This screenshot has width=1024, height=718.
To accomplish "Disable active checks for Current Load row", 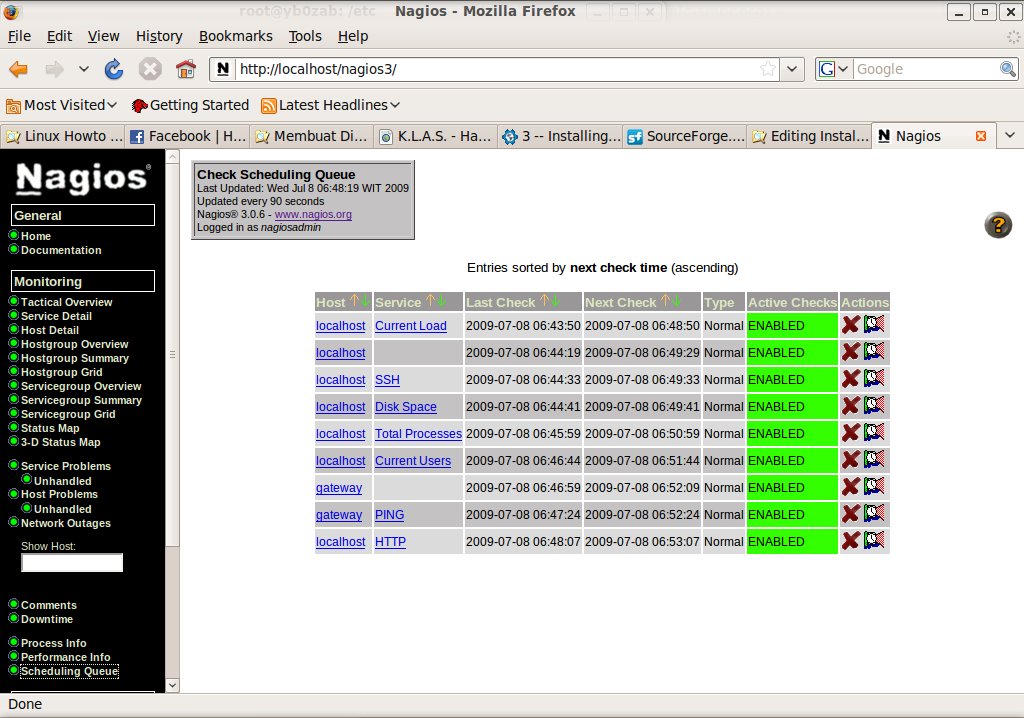I will tap(851, 325).
